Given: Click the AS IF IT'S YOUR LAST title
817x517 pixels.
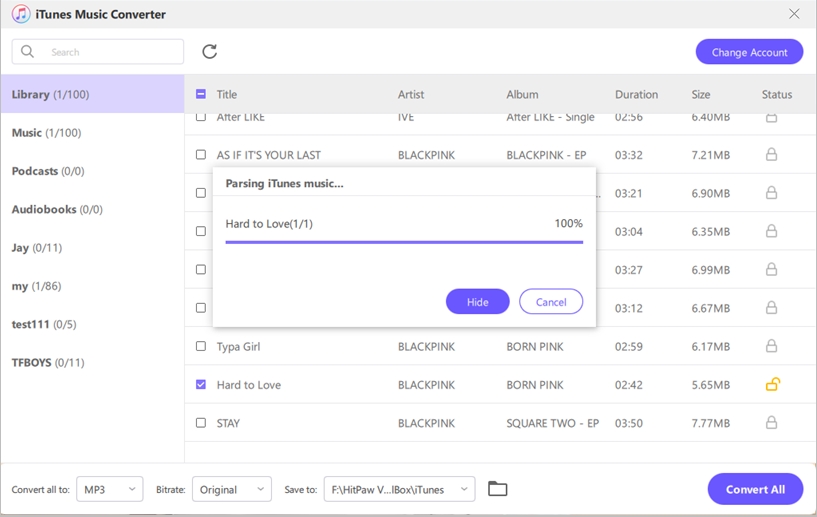Looking at the screenshot, I should tap(268, 155).
